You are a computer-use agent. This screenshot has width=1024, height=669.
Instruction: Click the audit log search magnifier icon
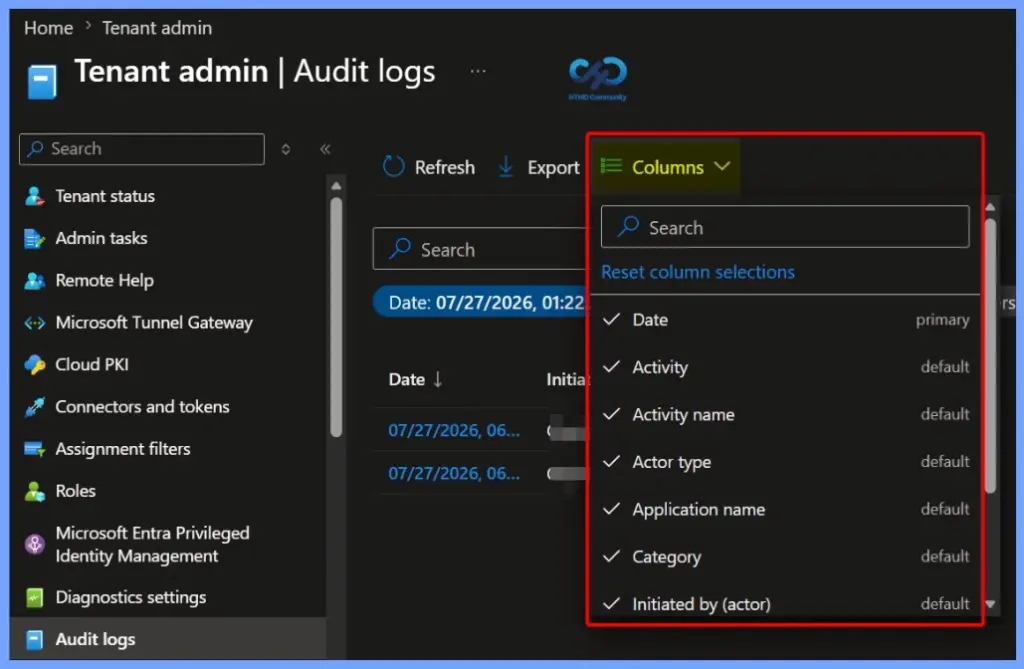click(x=400, y=249)
